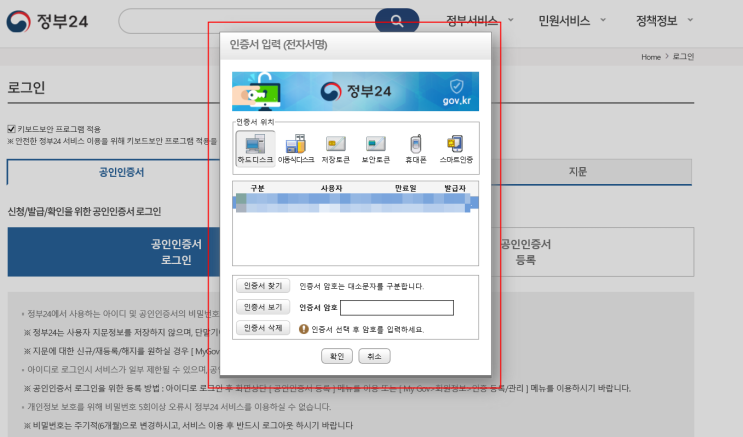Switch to the 지문 login tab
The width and height of the screenshot is (743, 437).
tap(578, 172)
